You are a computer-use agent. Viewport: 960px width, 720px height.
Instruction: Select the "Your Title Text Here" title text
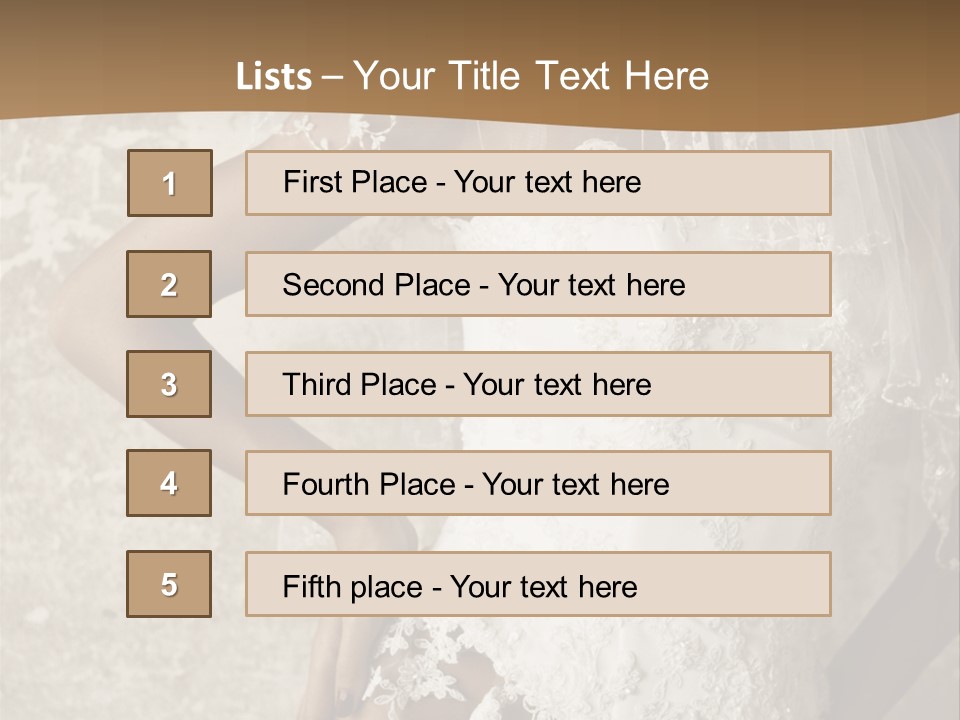click(531, 76)
